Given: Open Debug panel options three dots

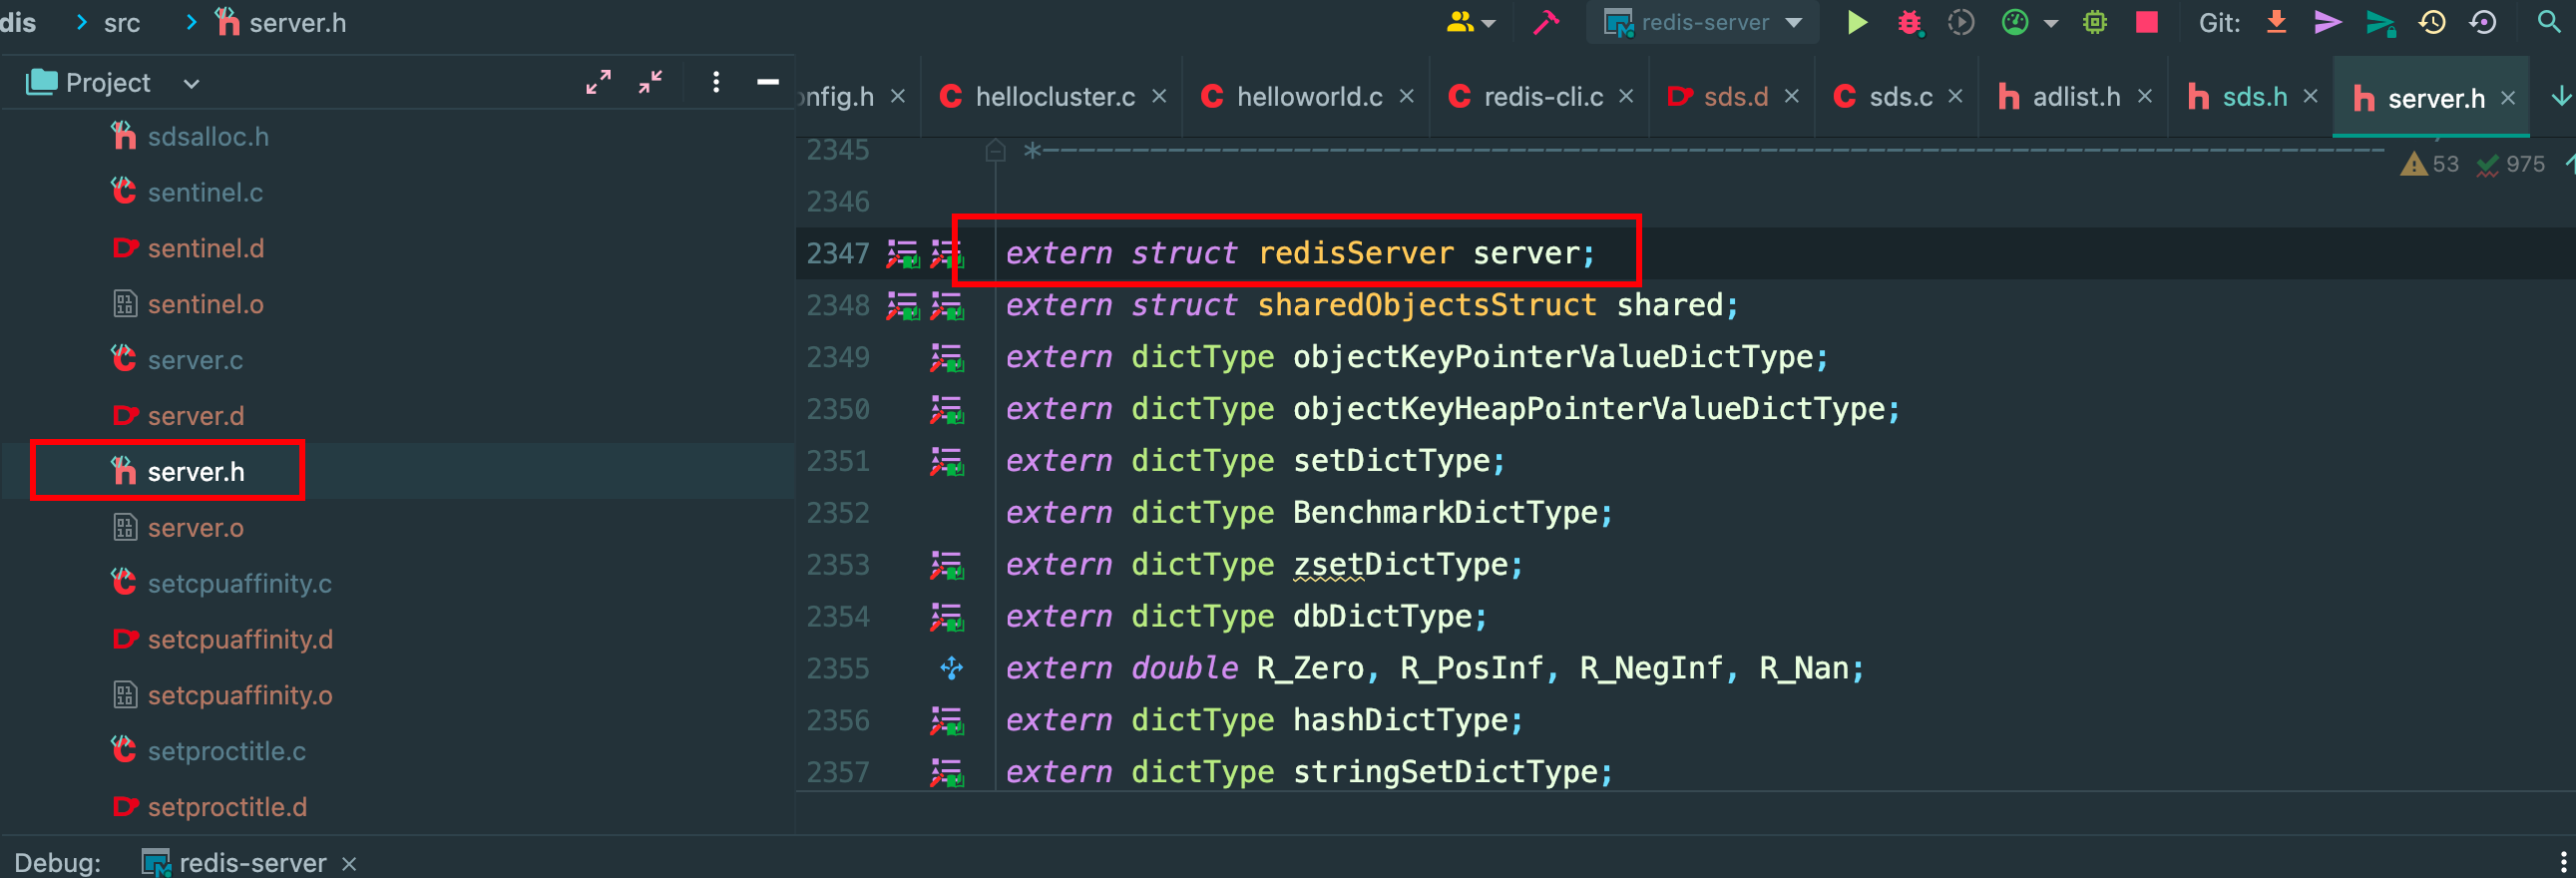Looking at the screenshot, I should (2563, 862).
